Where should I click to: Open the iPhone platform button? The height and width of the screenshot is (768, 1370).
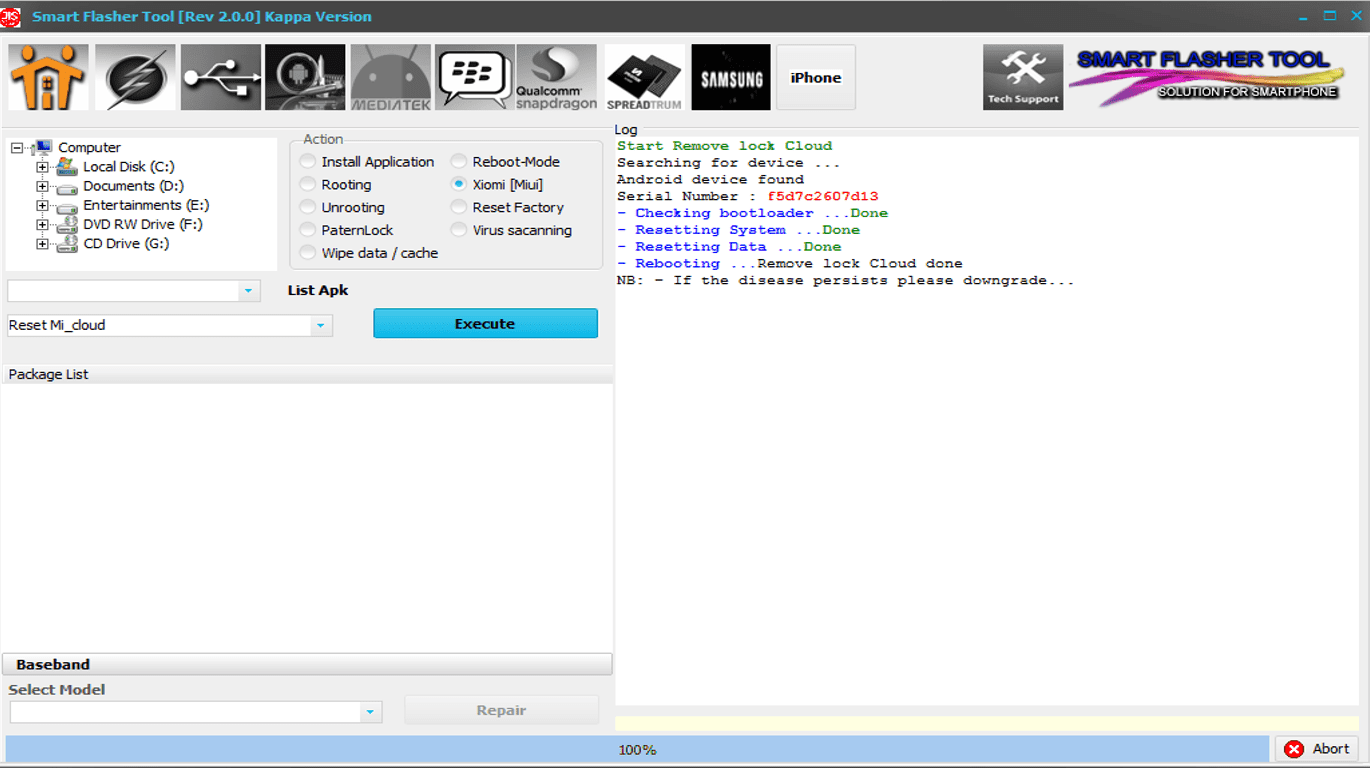(816, 77)
